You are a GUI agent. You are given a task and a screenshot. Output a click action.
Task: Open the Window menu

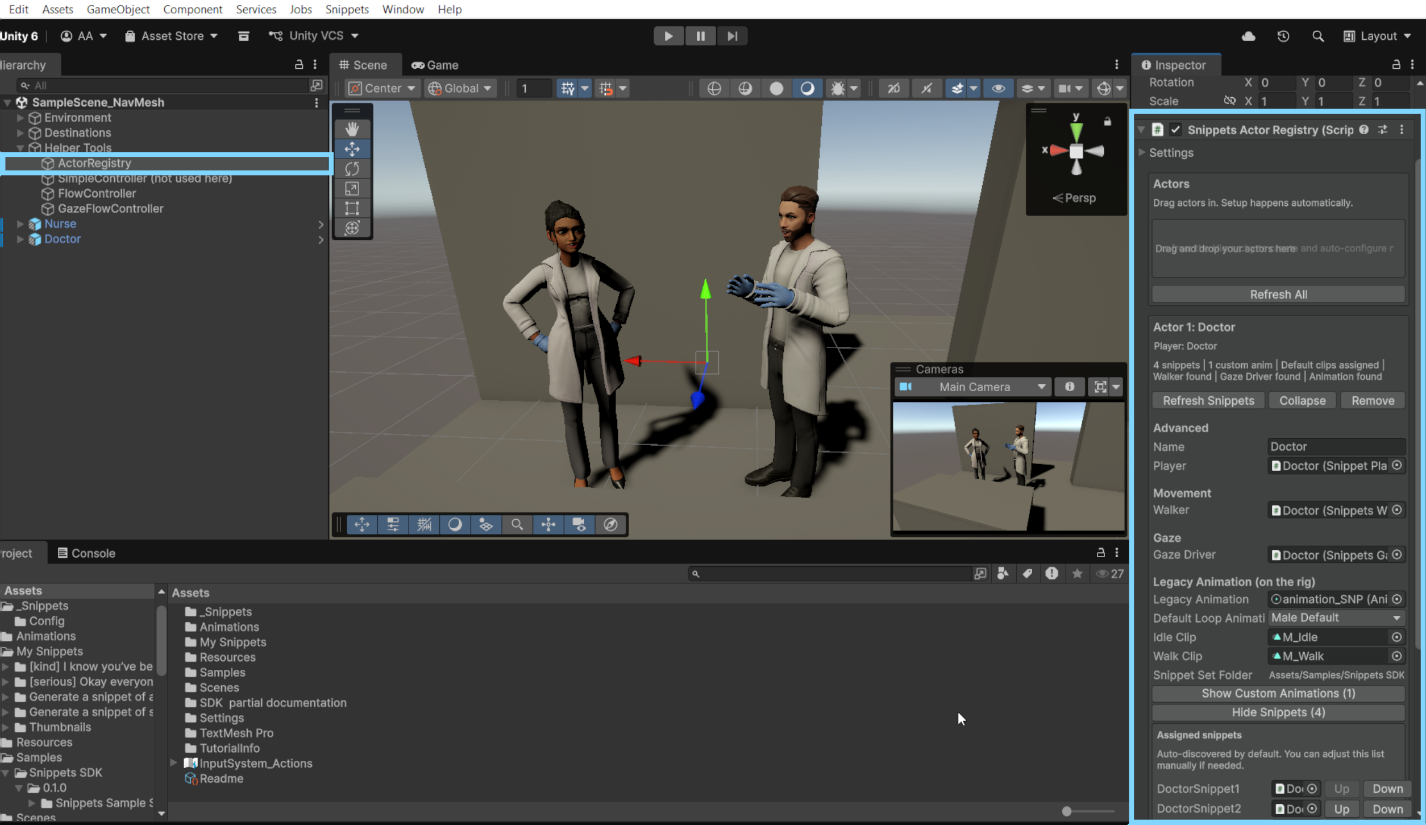pyautogui.click(x=403, y=9)
